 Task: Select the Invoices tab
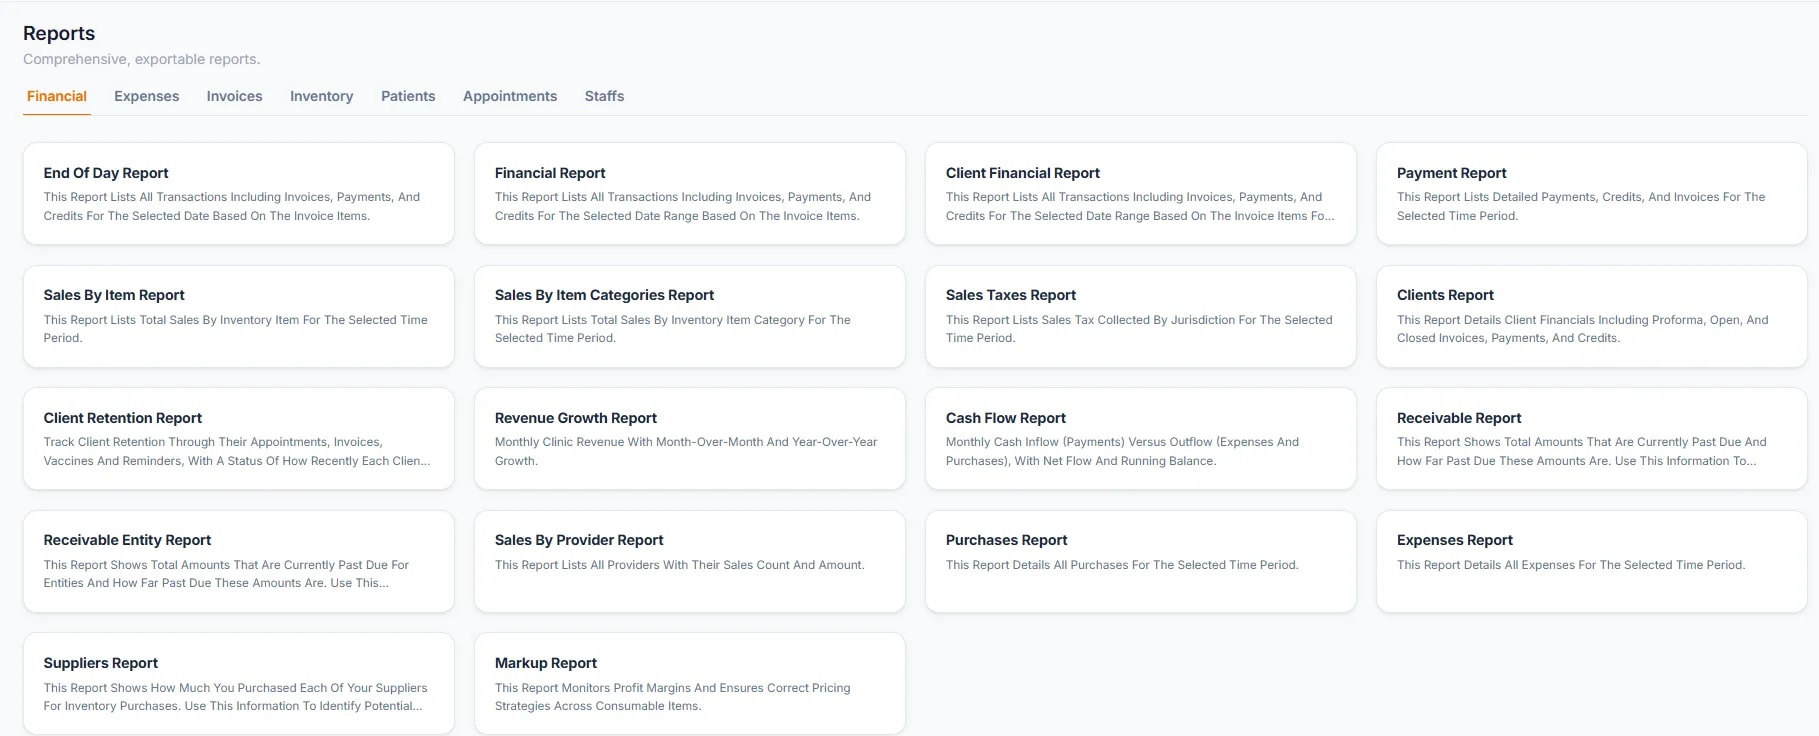coord(234,96)
